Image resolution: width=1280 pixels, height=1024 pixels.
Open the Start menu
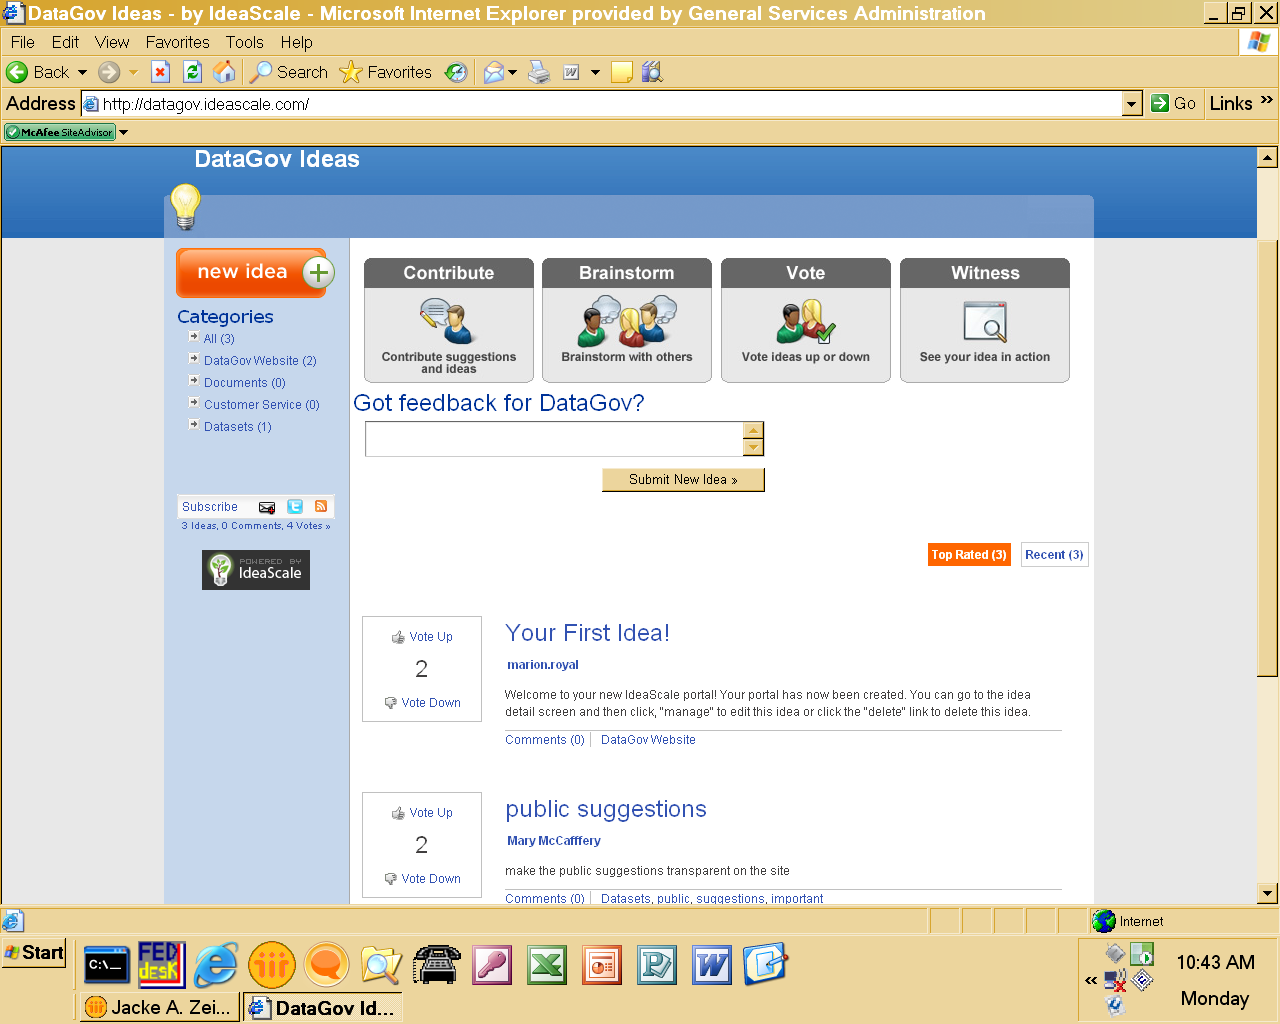35,953
